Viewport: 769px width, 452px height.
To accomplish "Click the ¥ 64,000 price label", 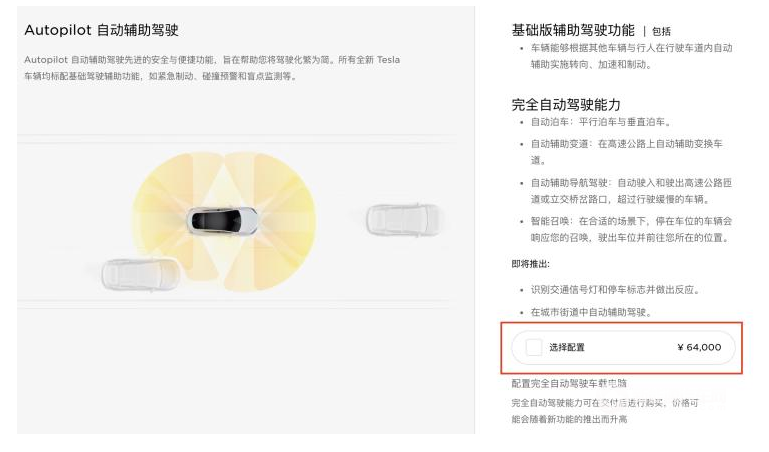I will point(699,347).
